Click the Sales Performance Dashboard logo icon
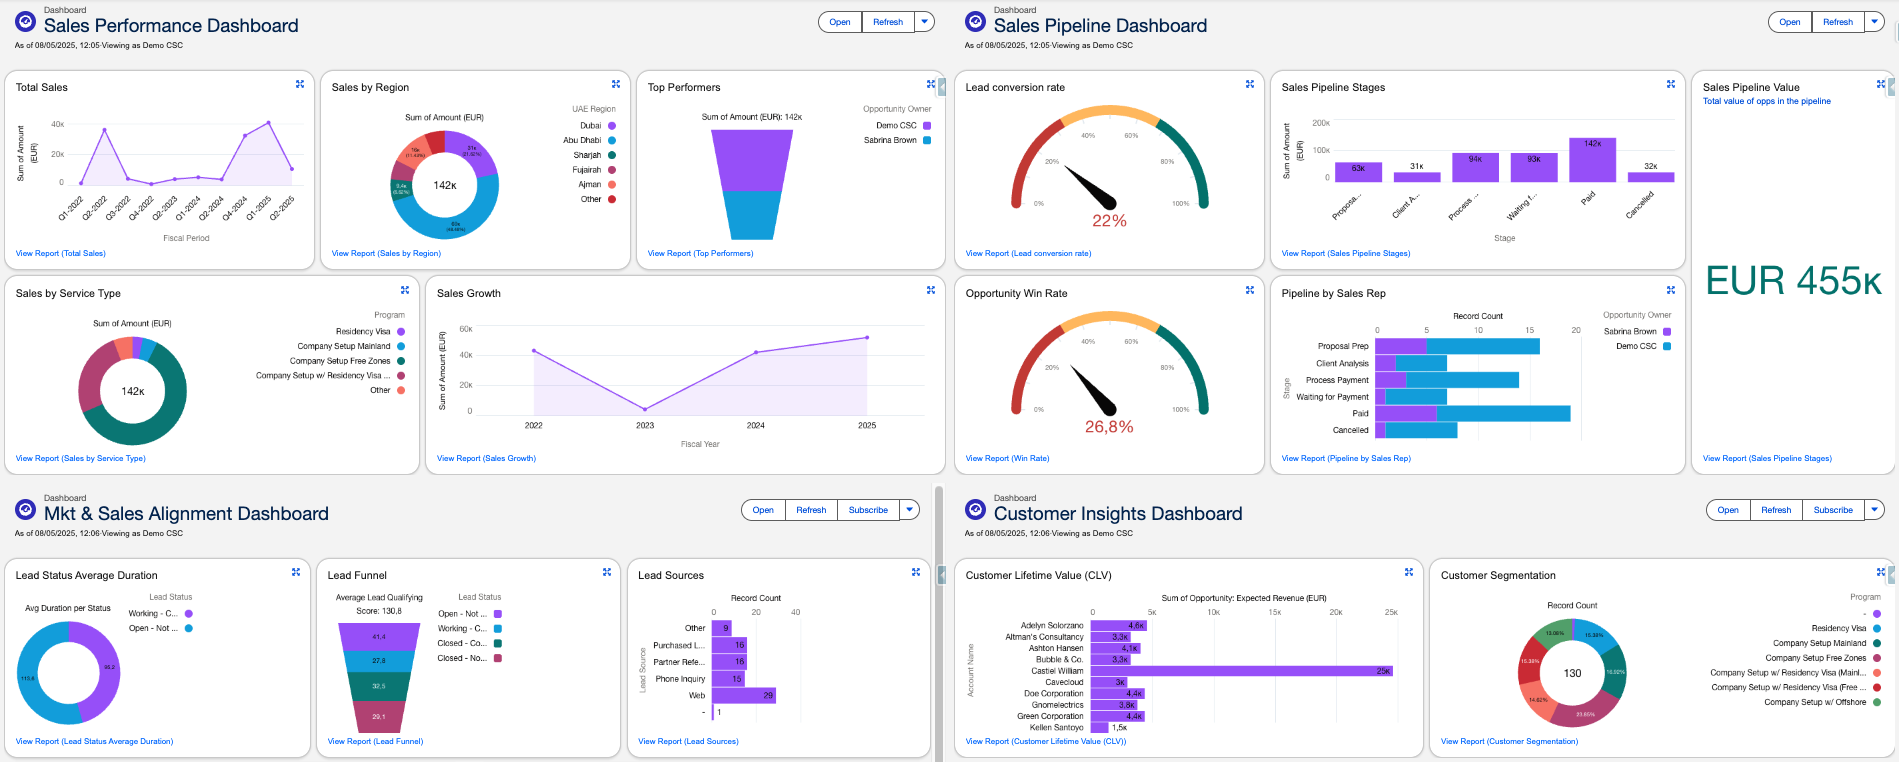 26,21
